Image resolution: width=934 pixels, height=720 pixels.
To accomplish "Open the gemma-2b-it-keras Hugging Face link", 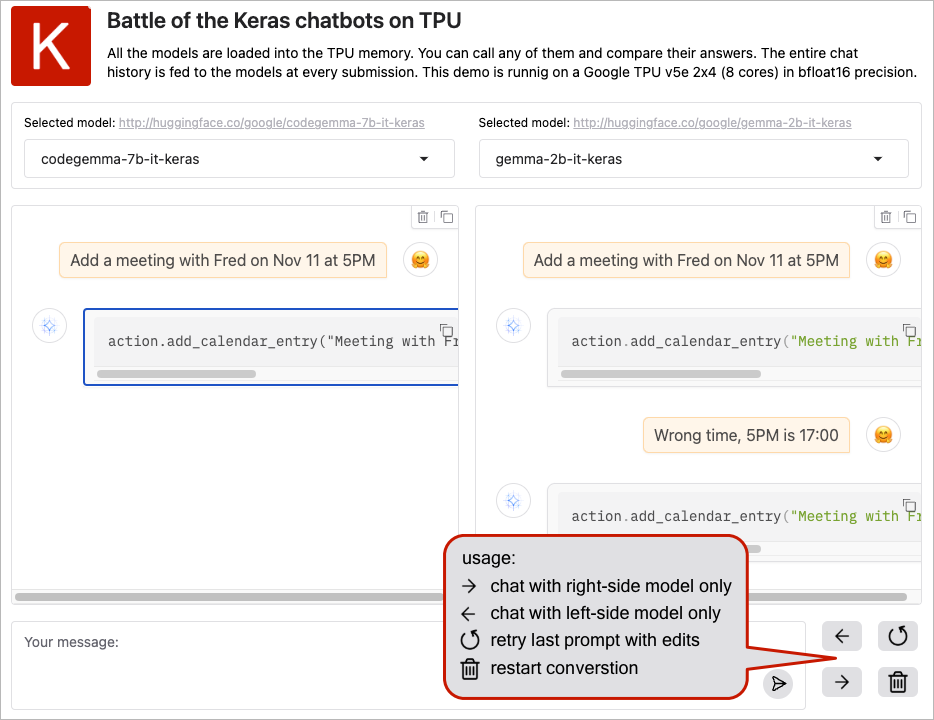I will 712,123.
